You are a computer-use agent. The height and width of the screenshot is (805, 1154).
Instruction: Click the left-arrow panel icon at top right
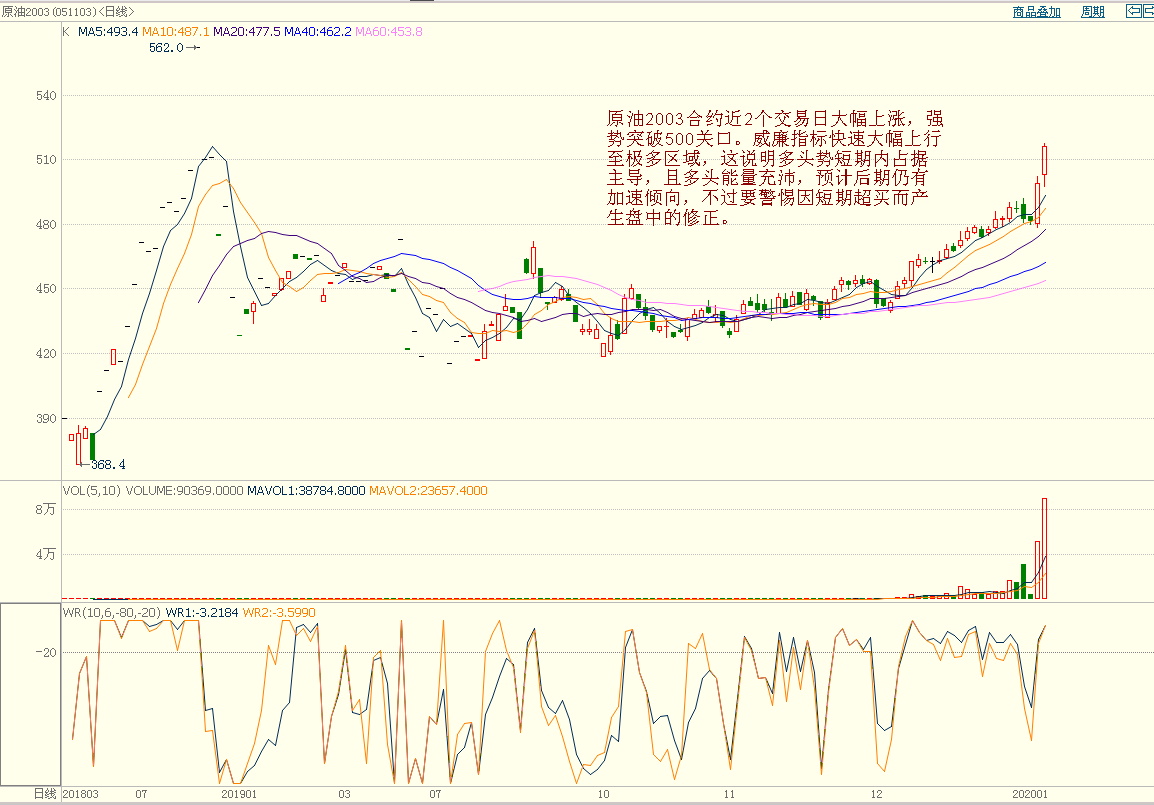[x=1134, y=12]
